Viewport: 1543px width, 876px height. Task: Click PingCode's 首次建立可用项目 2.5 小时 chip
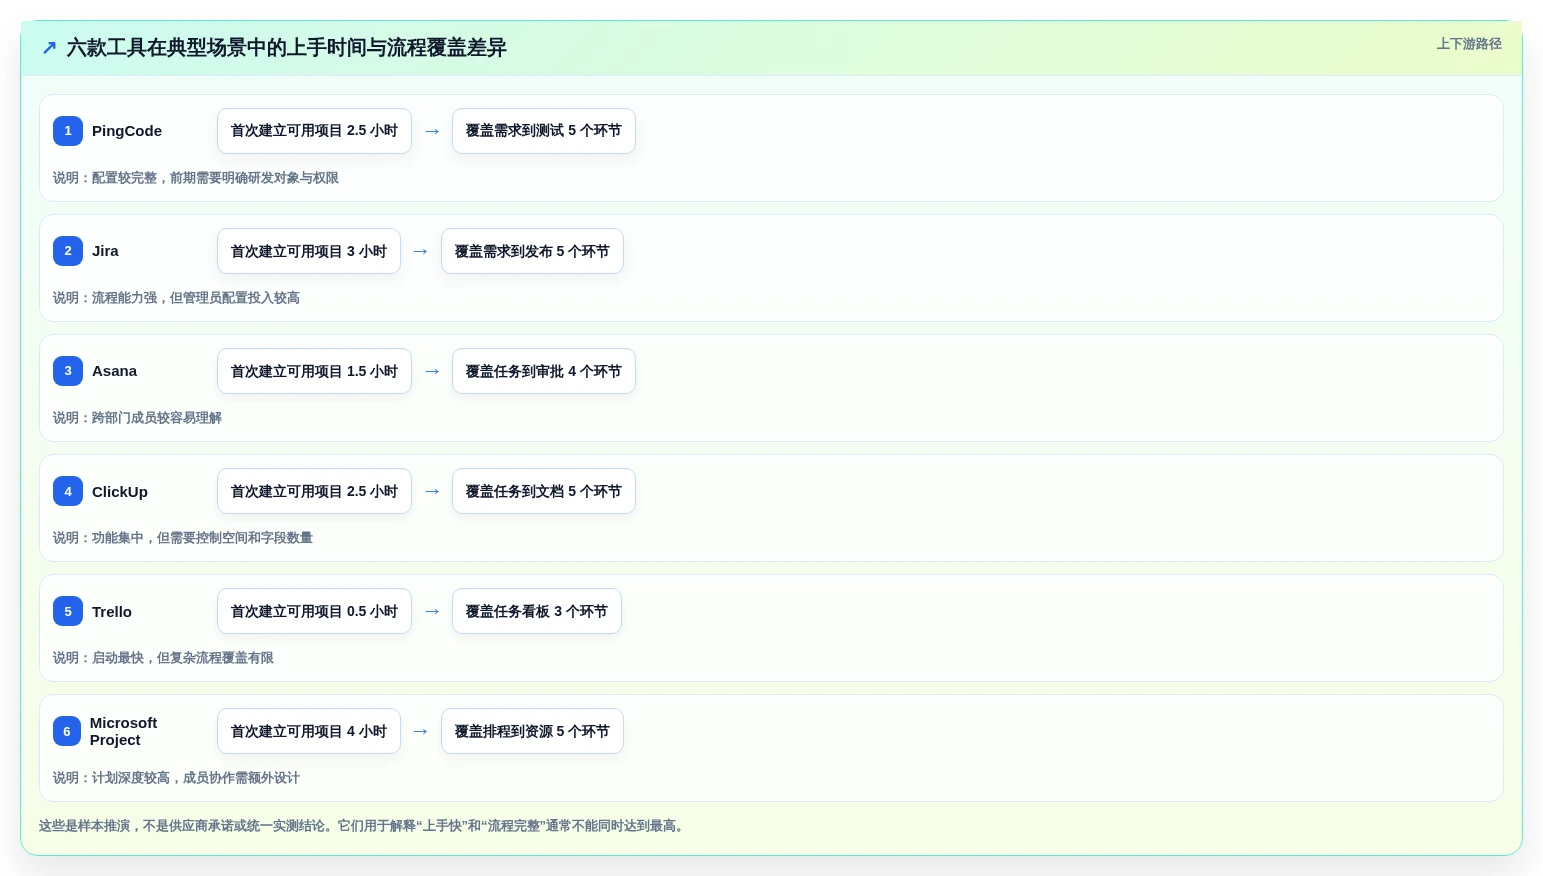314,131
